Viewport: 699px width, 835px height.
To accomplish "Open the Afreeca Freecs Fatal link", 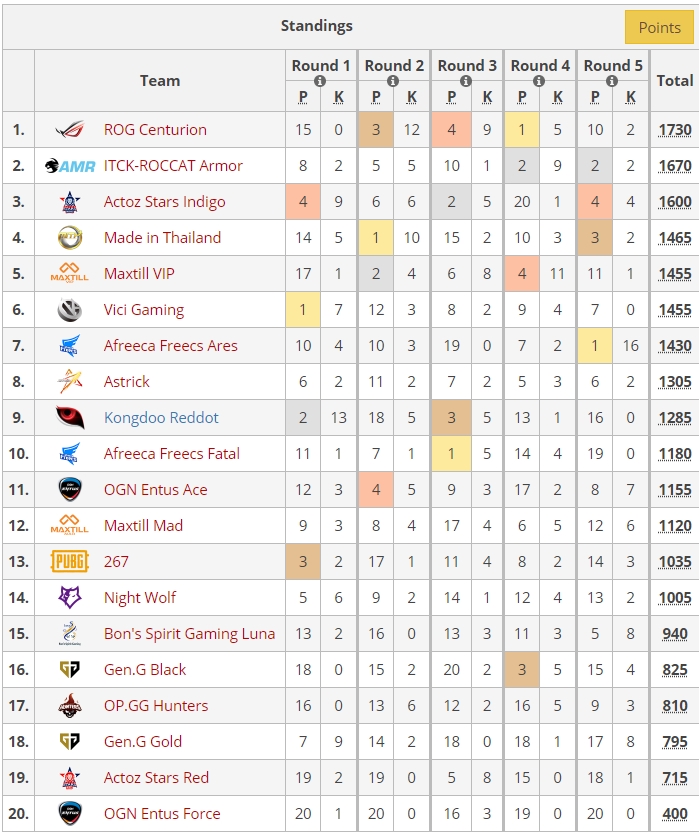I will [x=171, y=453].
